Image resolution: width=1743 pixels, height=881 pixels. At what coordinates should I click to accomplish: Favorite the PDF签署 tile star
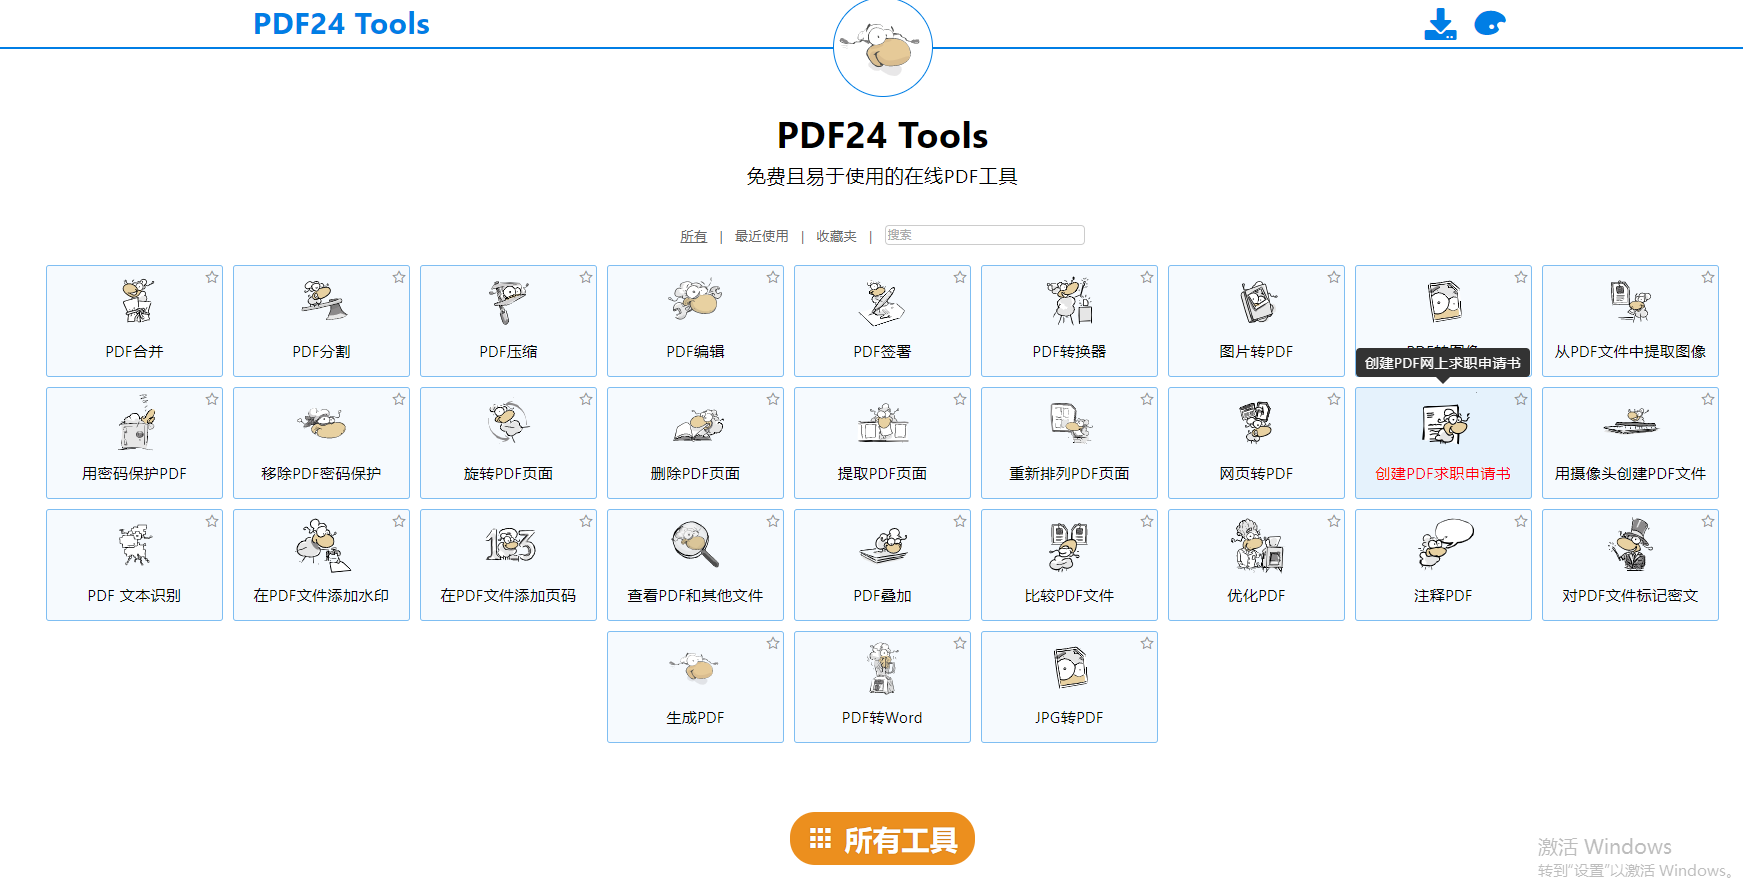tap(960, 277)
